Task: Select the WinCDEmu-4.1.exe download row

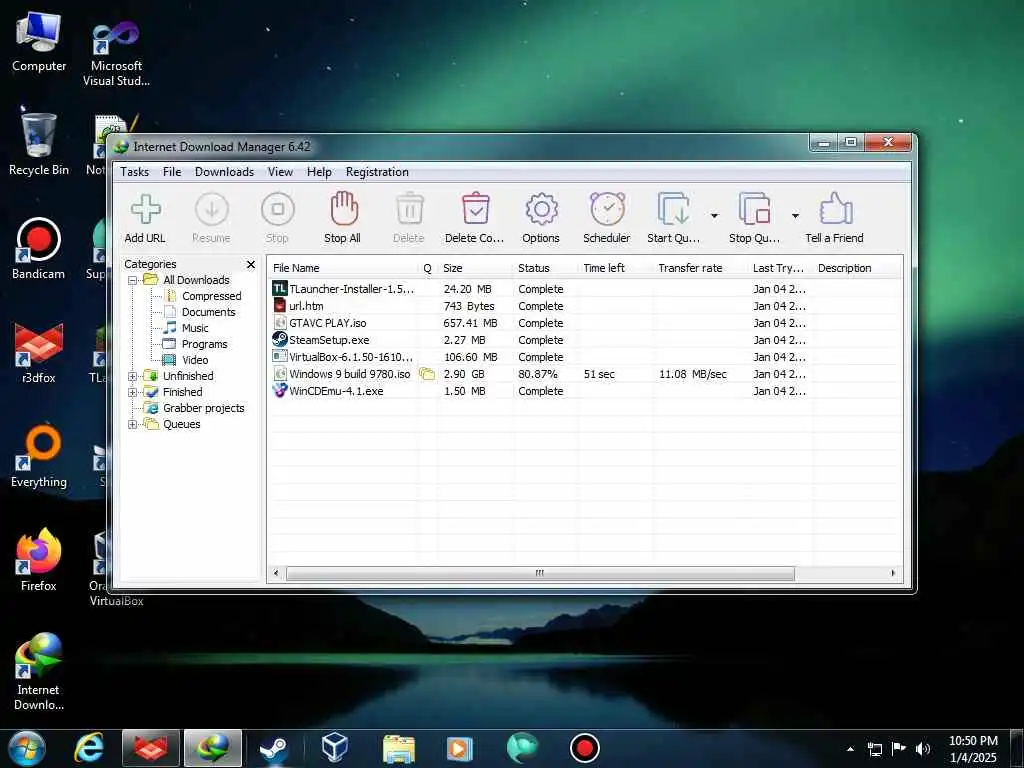Action: (x=584, y=391)
